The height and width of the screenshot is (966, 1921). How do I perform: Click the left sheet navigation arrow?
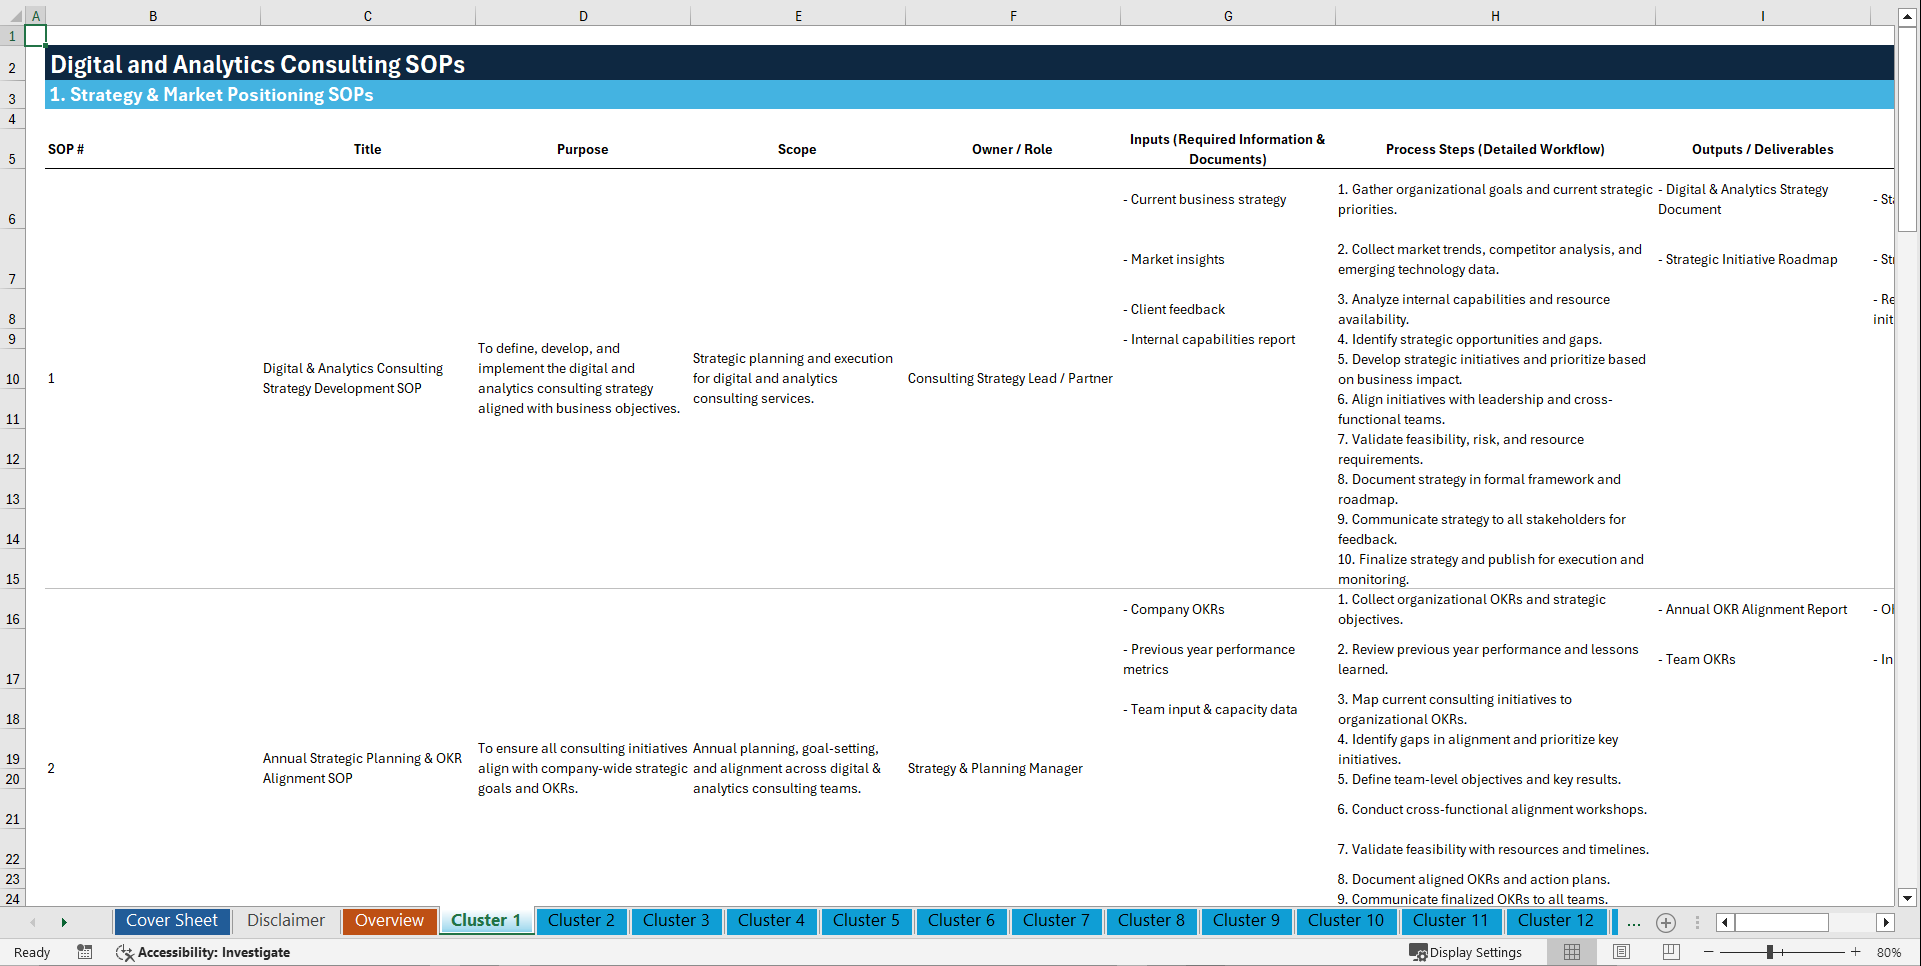click(32, 922)
